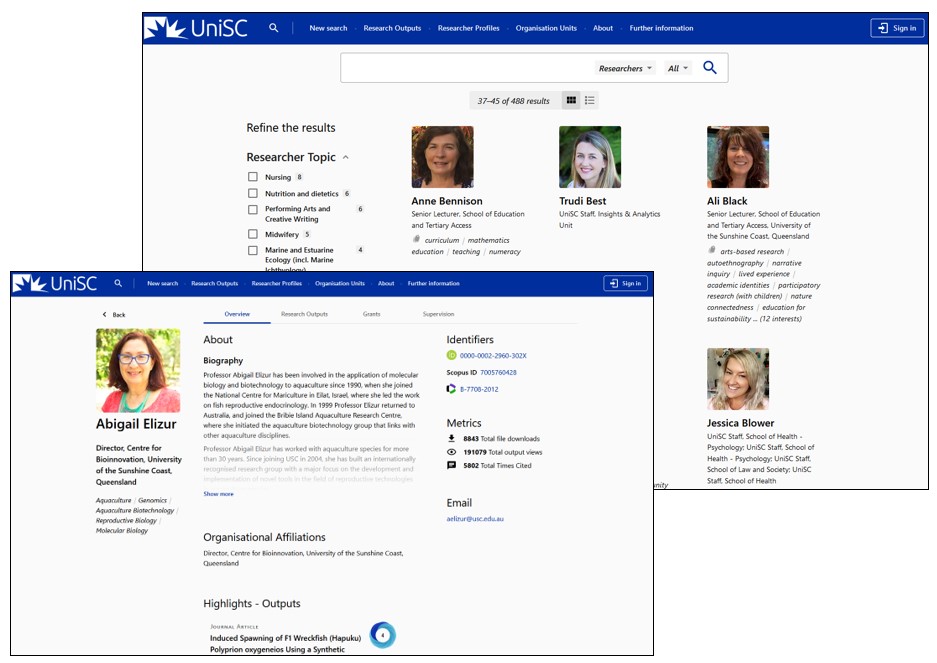Click the UniSC logo in the front window
The width and height of the screenshot is (937, 663).
pyautogui.click(x=55, y=284)
